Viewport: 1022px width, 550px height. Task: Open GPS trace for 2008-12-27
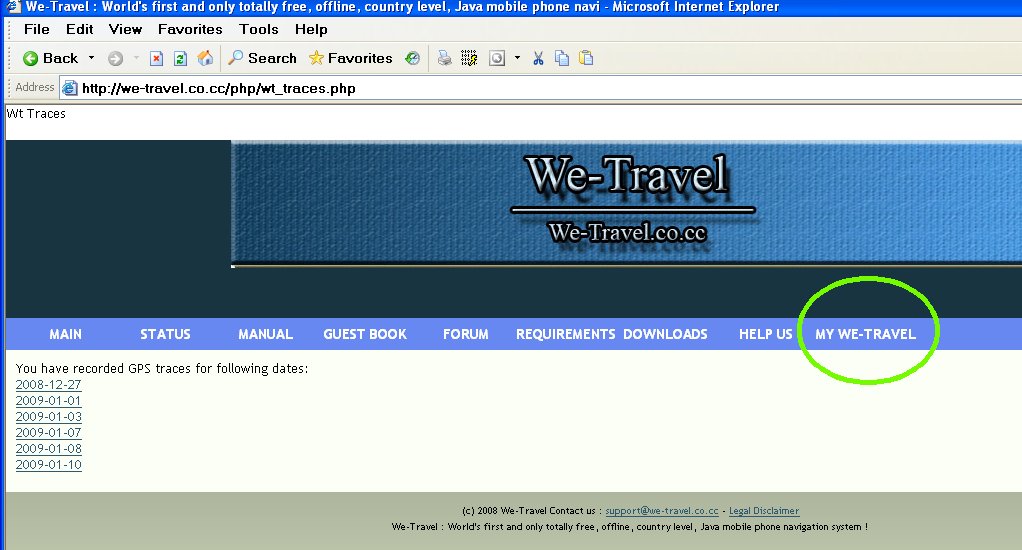pyautogui.click(x=49, y=384)
